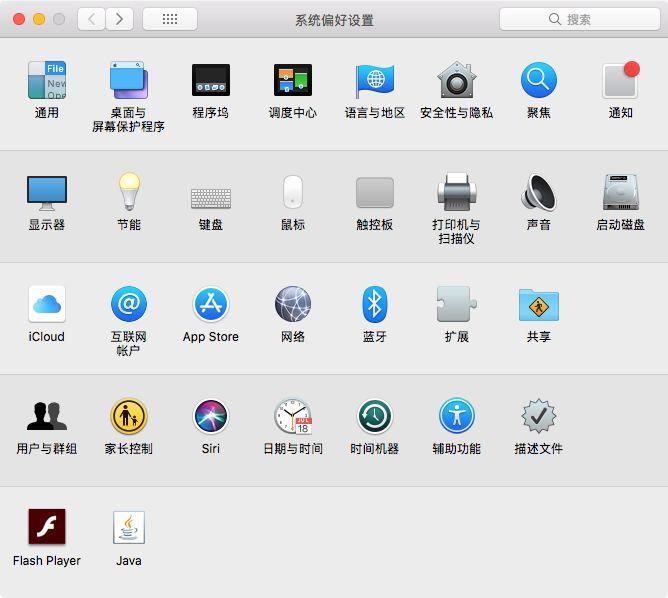Viewport: 668px width, 598px height.
Task: Open 节能 energy saver lightbulb icon
Action: pyautogui.click(x=129, y=192)
